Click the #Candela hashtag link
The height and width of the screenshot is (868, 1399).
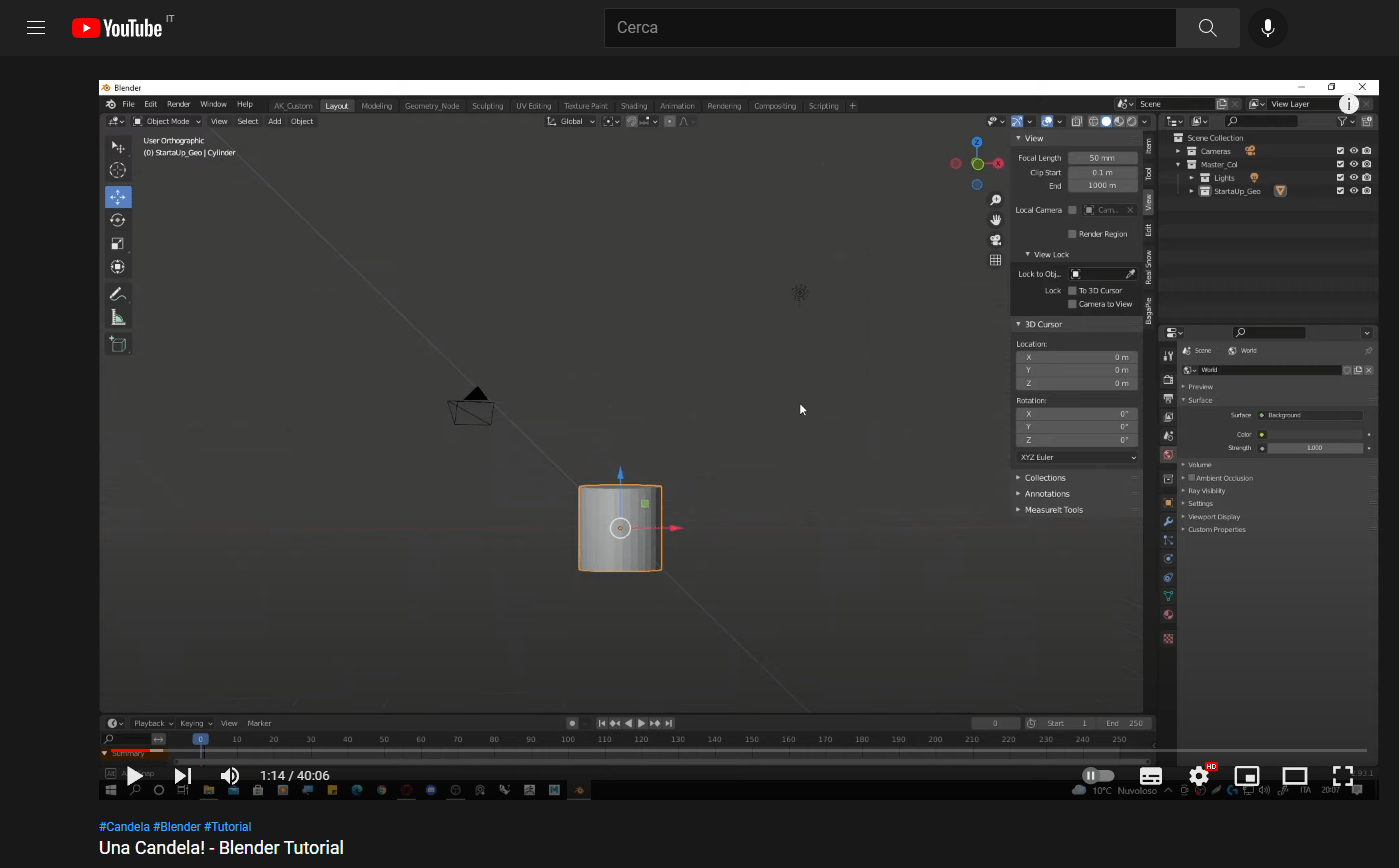[x=124, y=827]
